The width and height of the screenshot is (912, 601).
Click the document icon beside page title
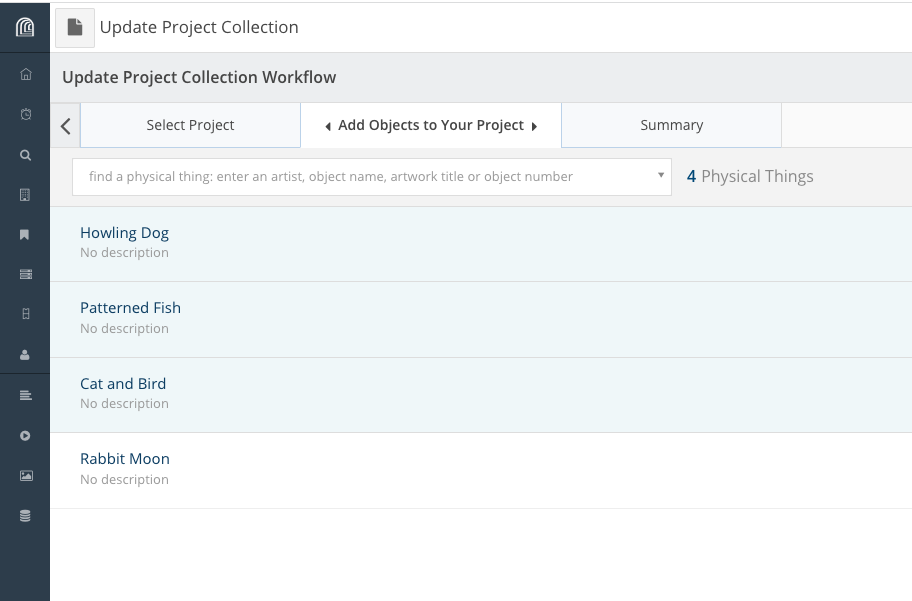[75, 27]
